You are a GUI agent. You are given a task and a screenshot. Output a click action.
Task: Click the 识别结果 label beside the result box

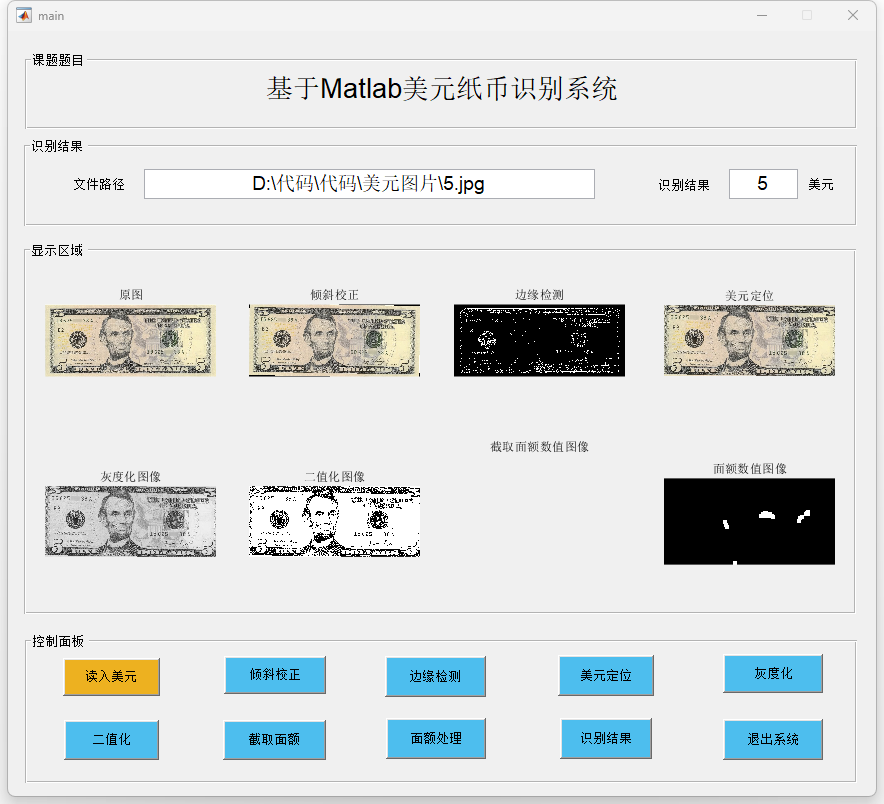[684, 185]
